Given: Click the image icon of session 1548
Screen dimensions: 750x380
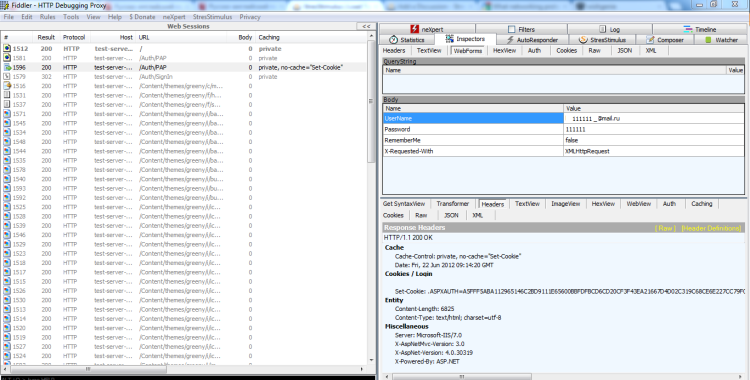Looking at the screenshot, I should 7,142.
